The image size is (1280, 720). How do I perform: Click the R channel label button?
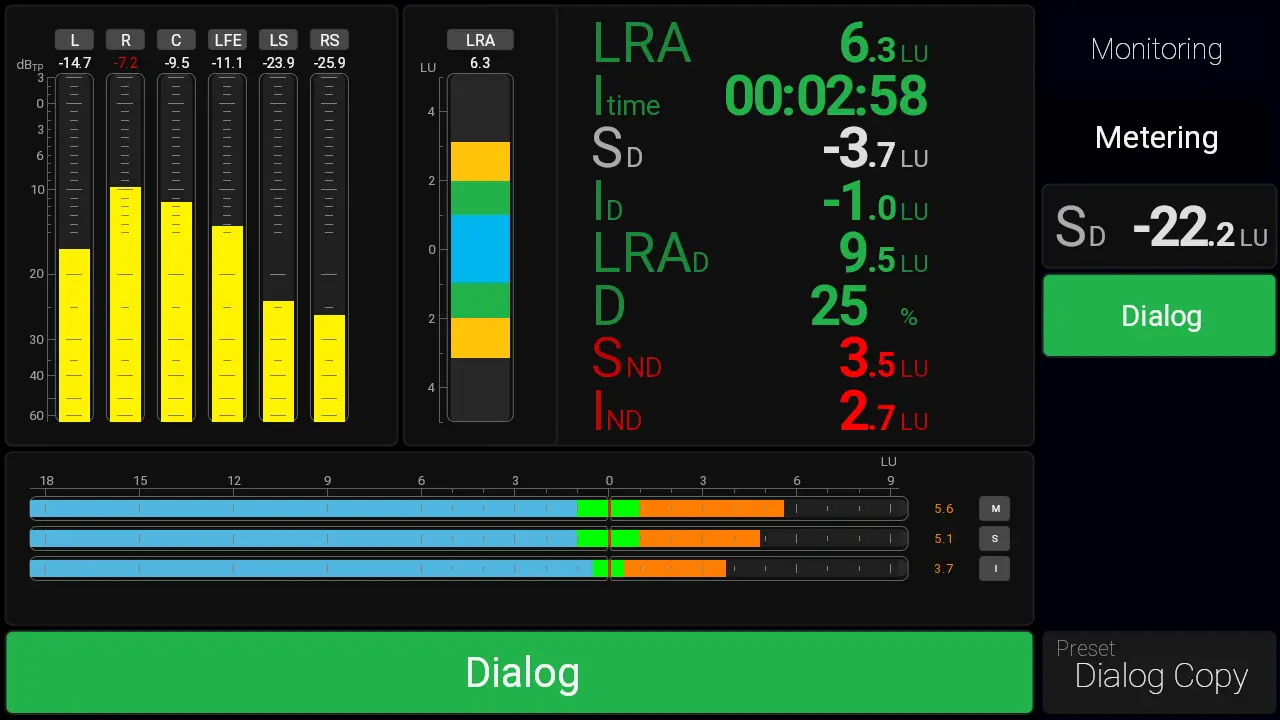(x=125, y=40)
